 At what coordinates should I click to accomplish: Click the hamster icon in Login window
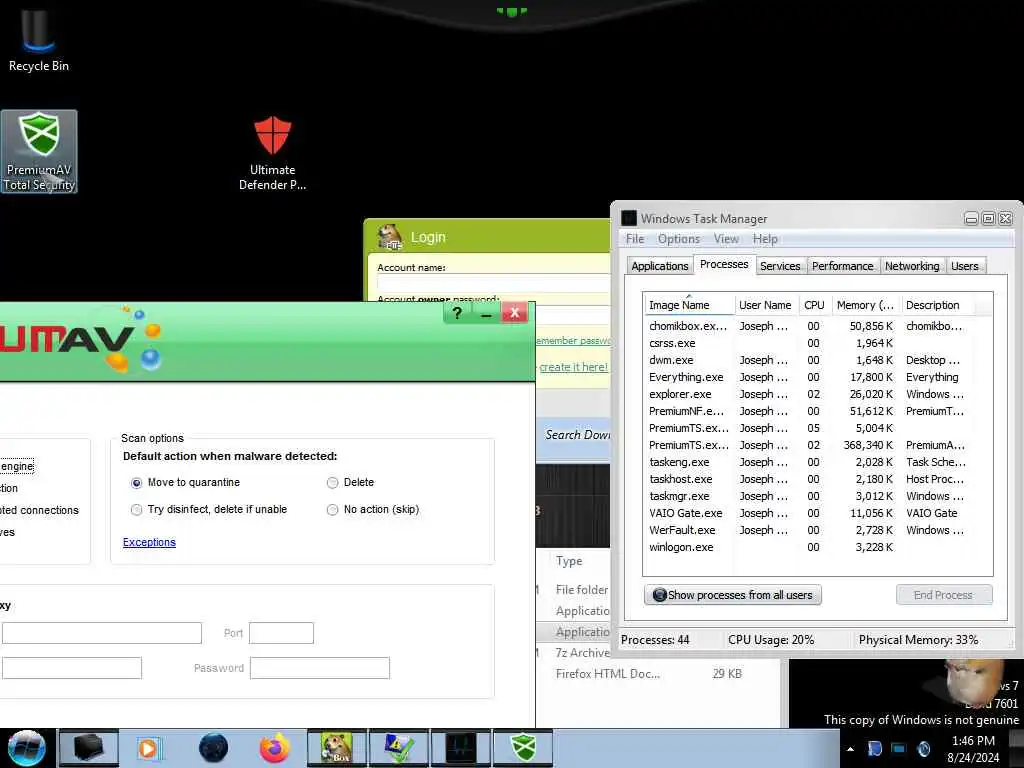click(x=390, y=237)
